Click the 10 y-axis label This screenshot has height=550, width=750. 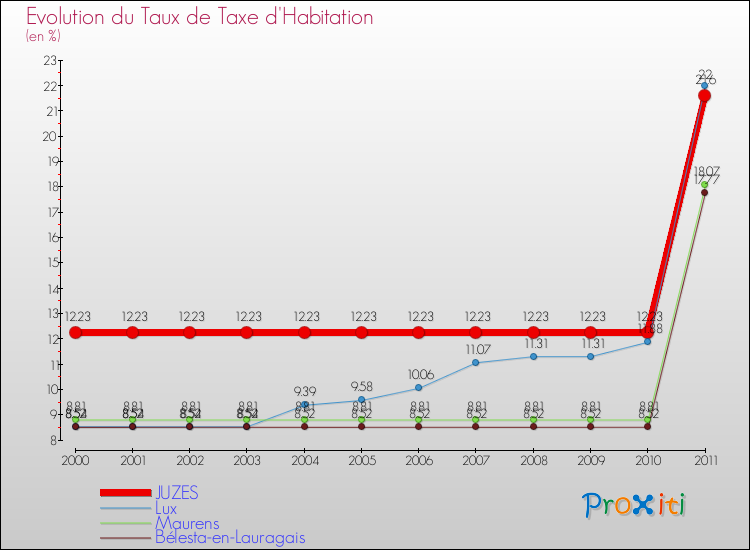[52, 389]
